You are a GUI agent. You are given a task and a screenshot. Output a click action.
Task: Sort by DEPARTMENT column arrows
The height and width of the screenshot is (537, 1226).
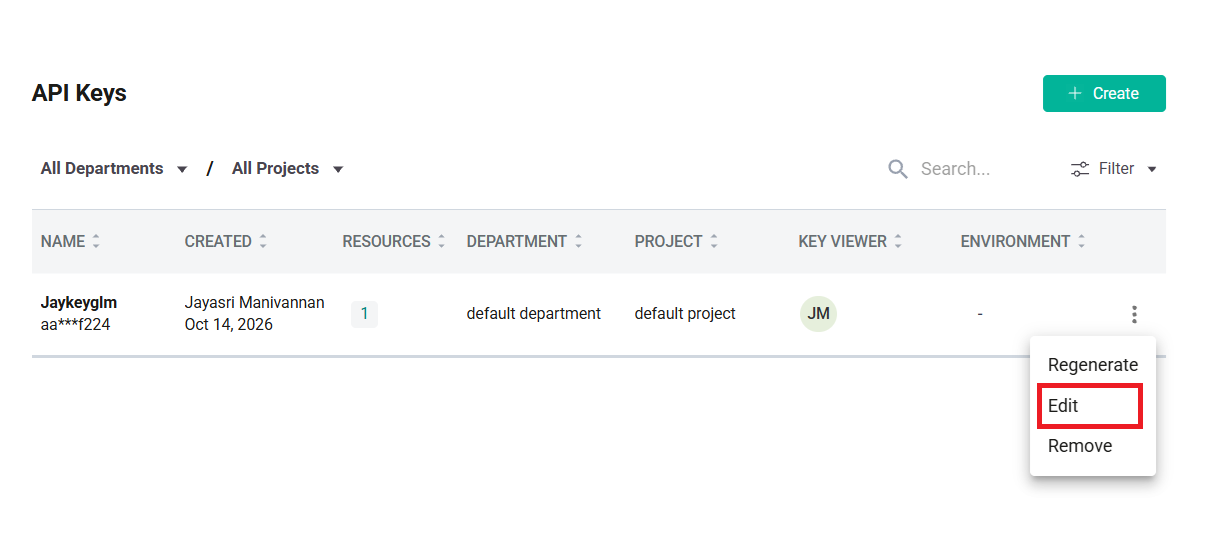(578, 241)
